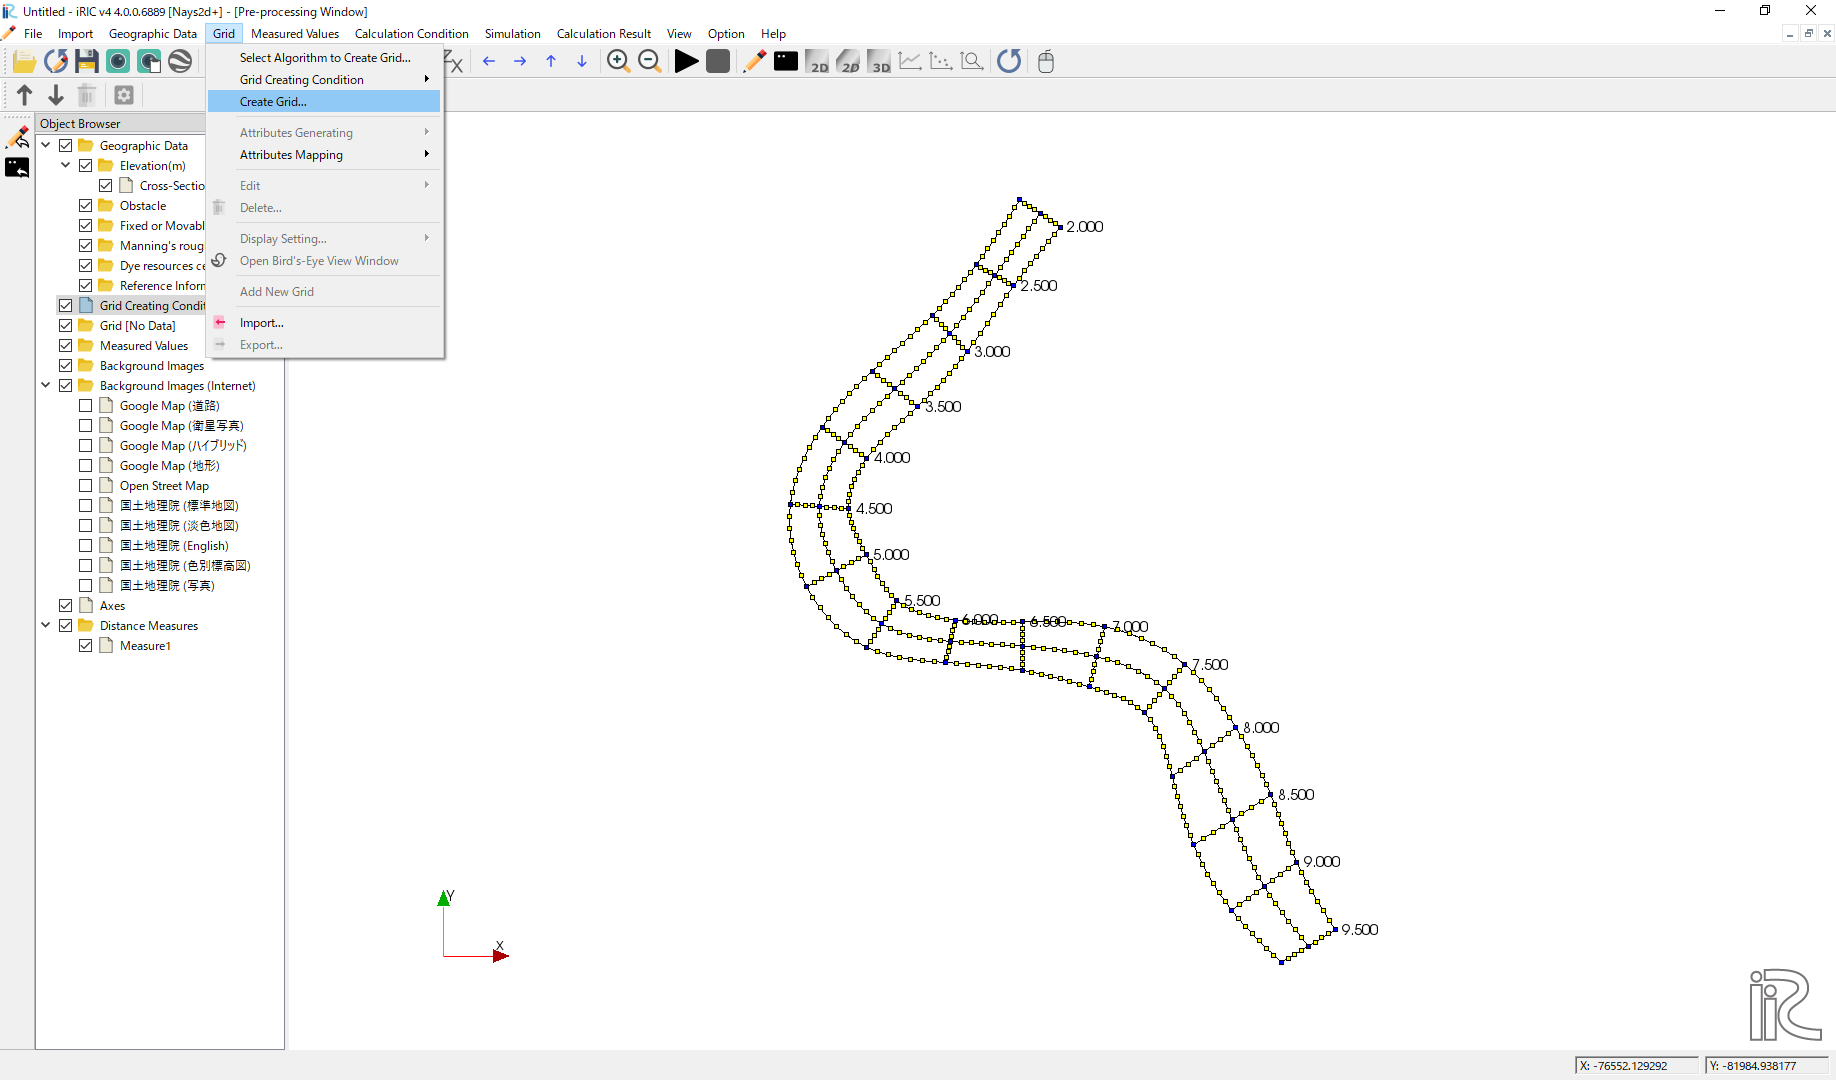Screen dimensions: 1836x1080
Task: Open the 3D post-processing window icon
Action: (x=879, y=62)
